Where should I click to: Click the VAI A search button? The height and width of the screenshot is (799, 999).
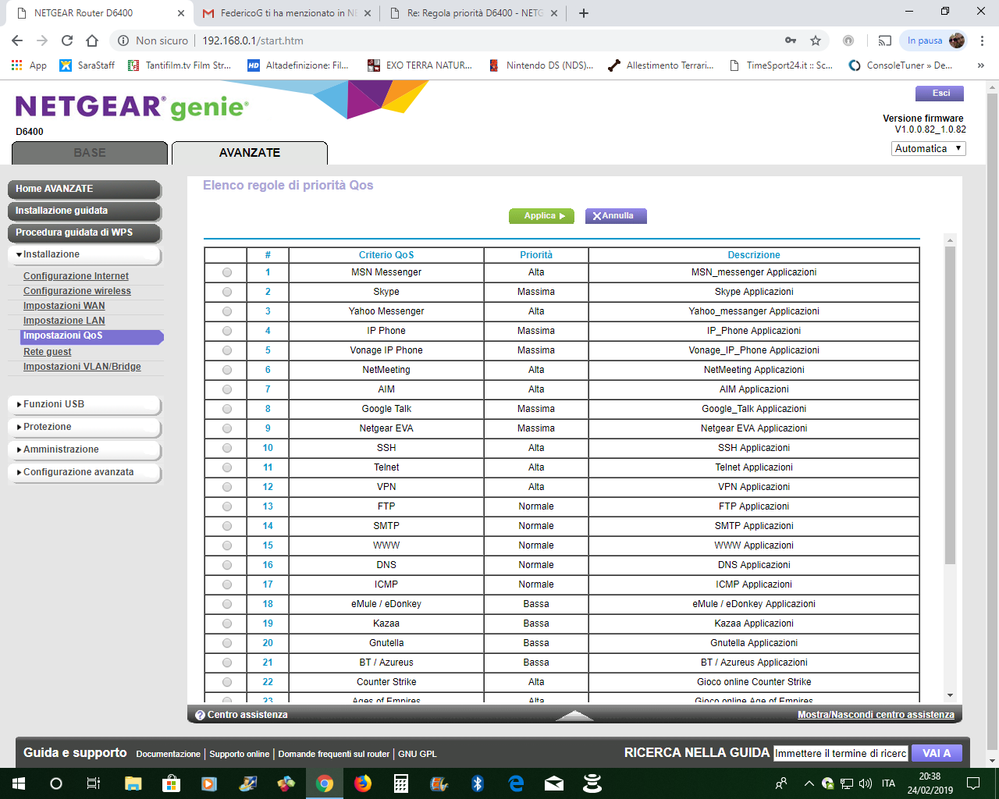coord(937,753)
